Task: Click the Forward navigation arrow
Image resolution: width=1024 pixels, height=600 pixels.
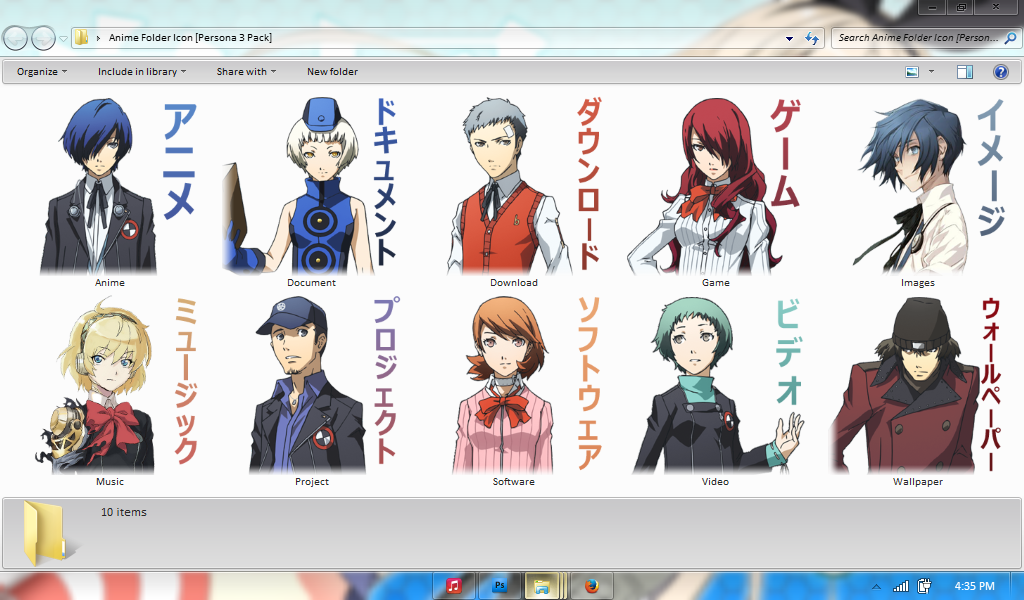Action: tap(43, 39)
